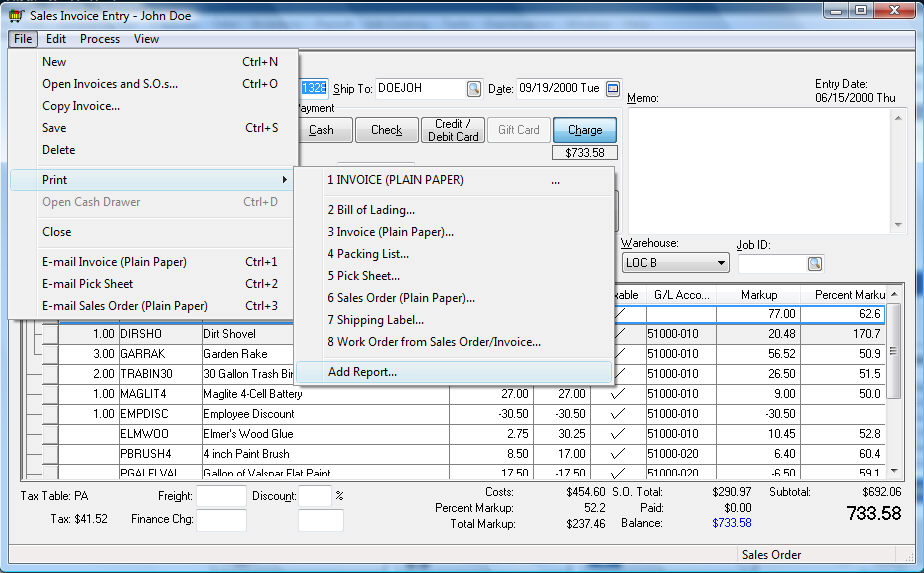Select Add Report in Print submenu
Viewport: 924px width, 573px height.
pyautogui.click(x=362, y=372)
